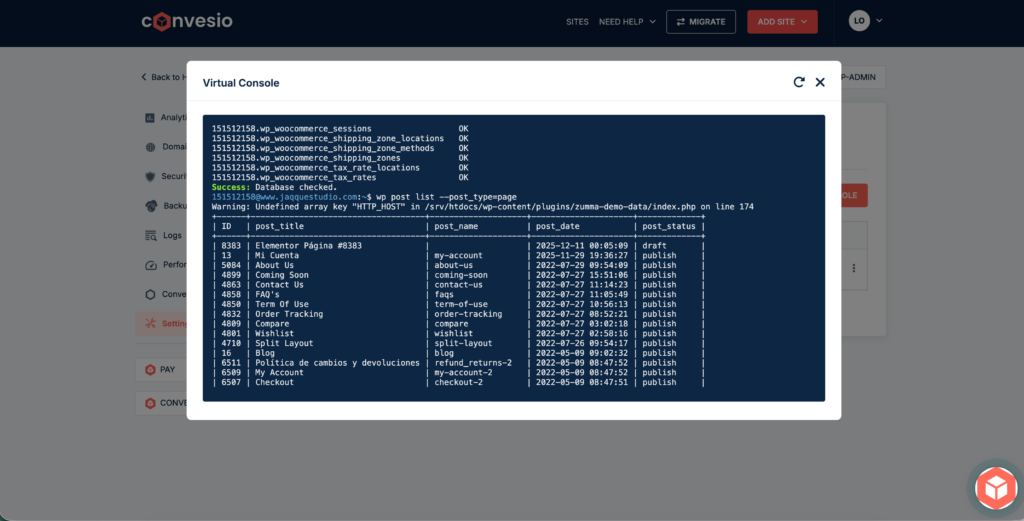Click the Mi Cuenta row title
The image size is (1024, 521).
coord(277,255)
